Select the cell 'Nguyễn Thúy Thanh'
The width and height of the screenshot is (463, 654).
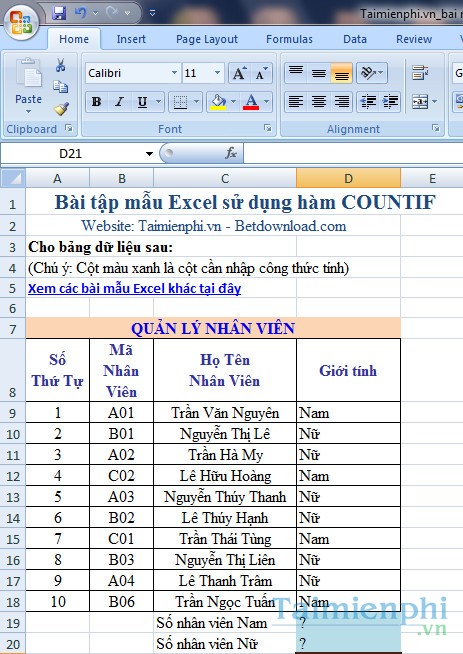[225, 497]
